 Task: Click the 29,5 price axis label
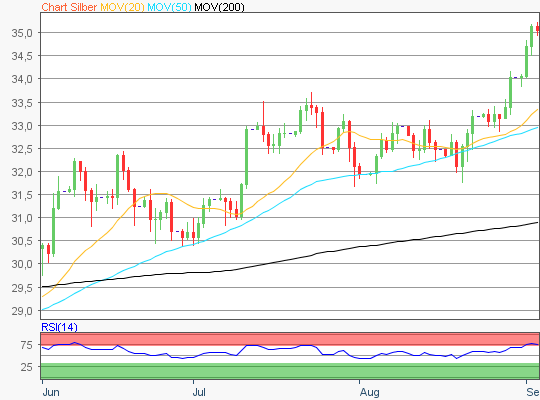[22, 288]
